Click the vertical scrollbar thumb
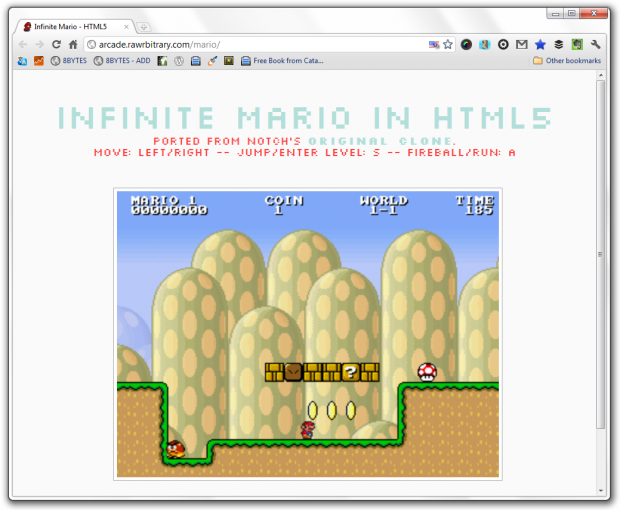This screenshot has height=510, width=620. 601,255
